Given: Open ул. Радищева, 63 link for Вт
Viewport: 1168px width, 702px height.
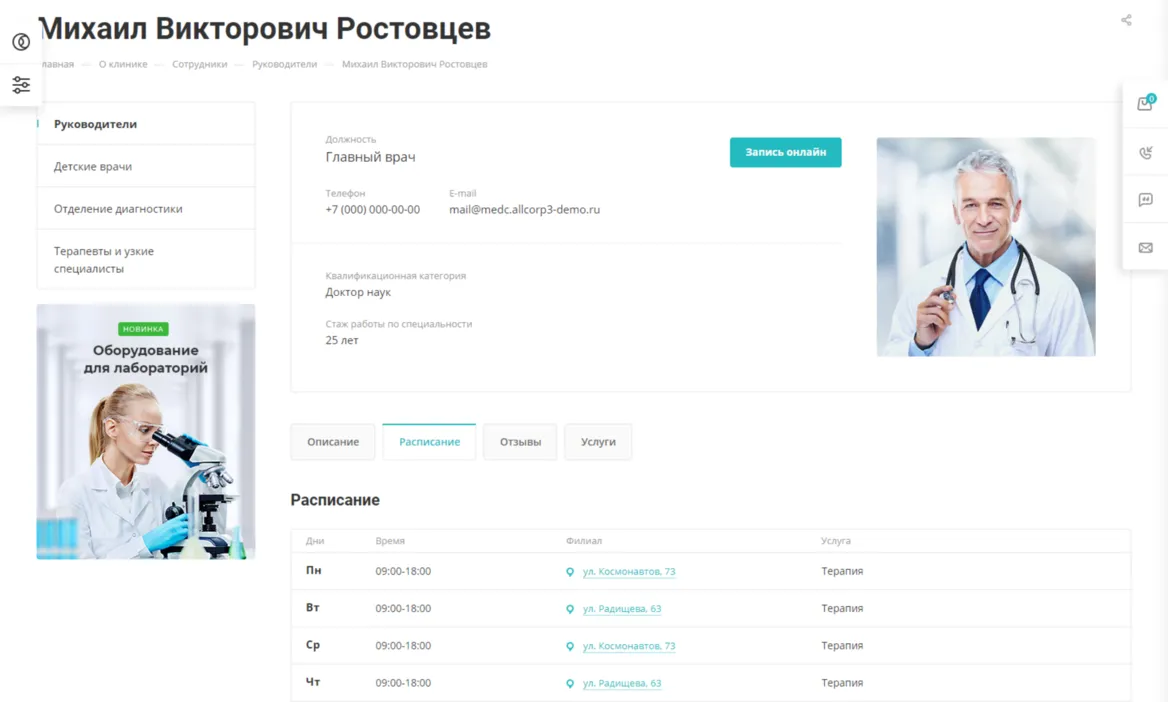Looking at the screenshot, I should click(x=622, y=609).
